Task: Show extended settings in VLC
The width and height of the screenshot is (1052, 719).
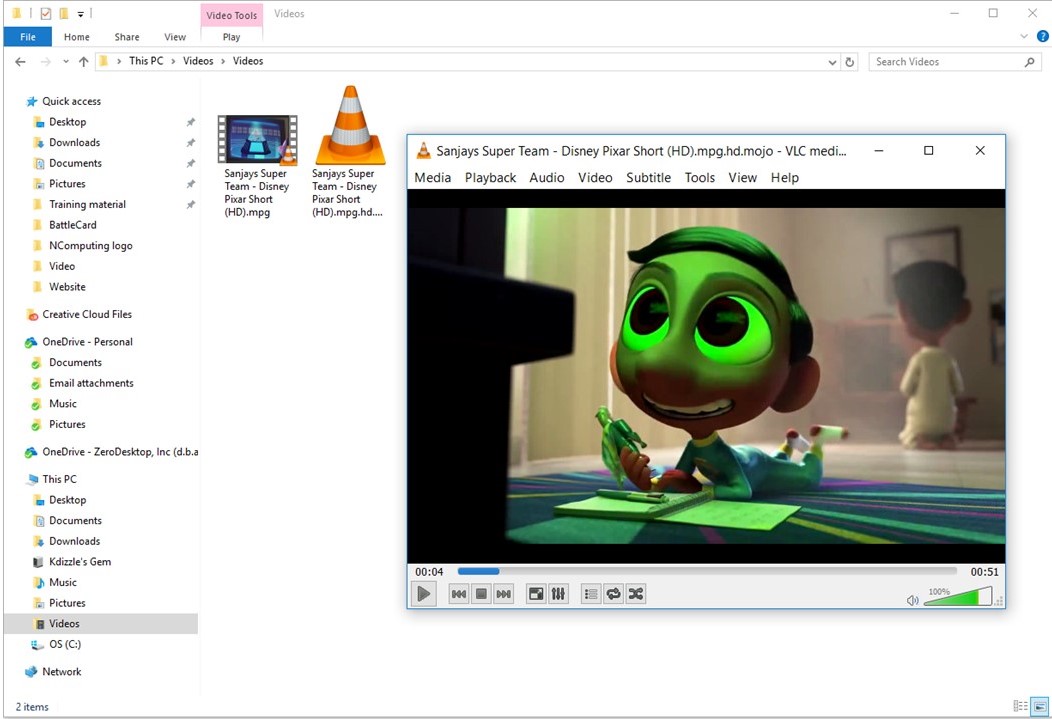Action: click(x=558, y=594)
